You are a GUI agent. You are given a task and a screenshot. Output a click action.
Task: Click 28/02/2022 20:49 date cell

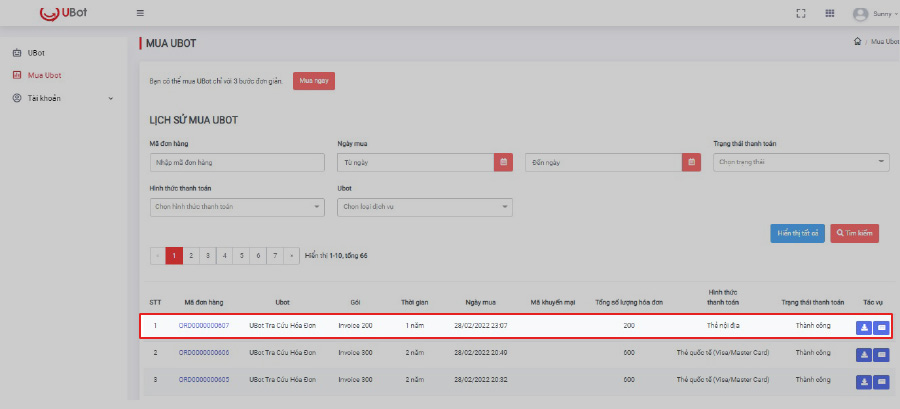(x=480, y=352)
